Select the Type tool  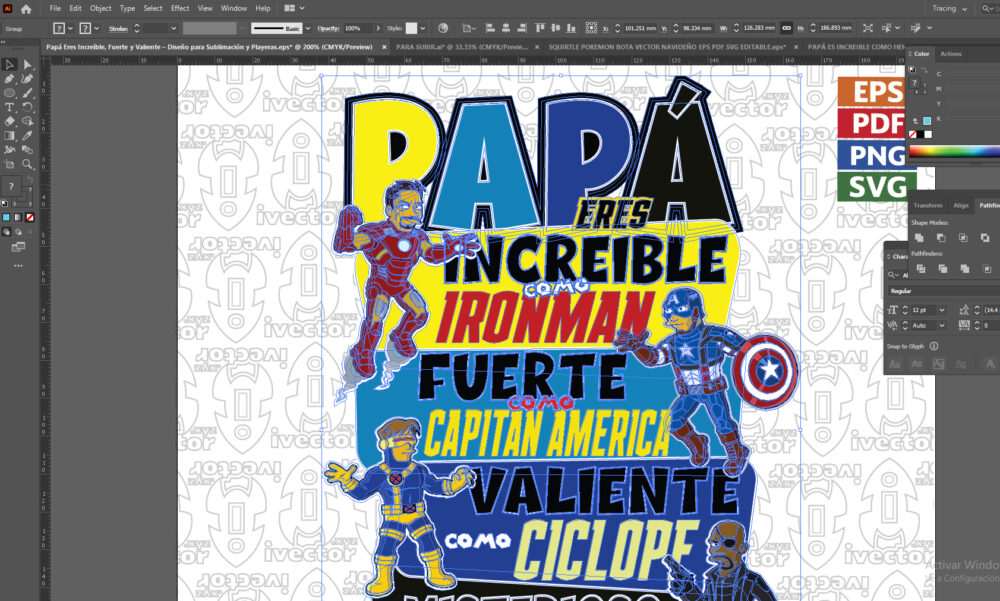(9, 107)
